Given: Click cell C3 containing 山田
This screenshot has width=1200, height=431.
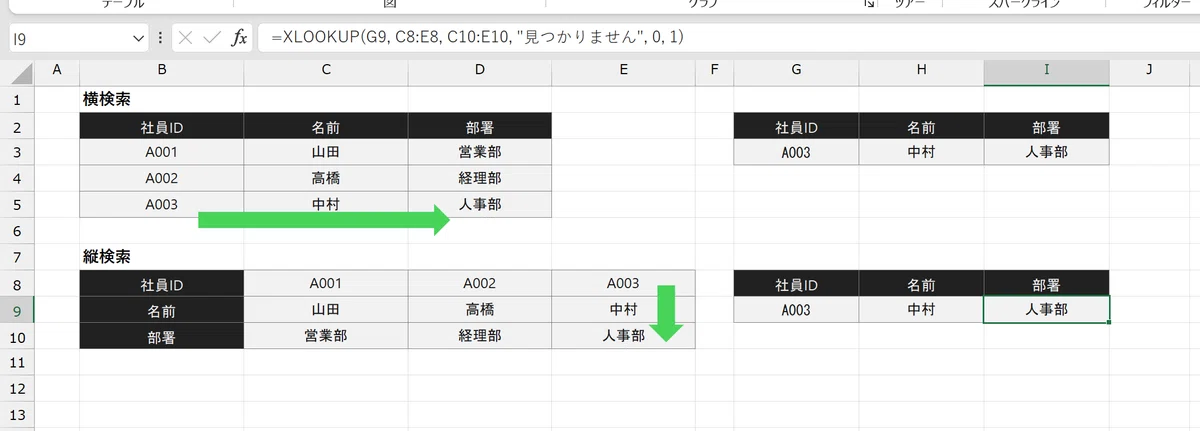Looking at the screenshot, I should [325, 152].
